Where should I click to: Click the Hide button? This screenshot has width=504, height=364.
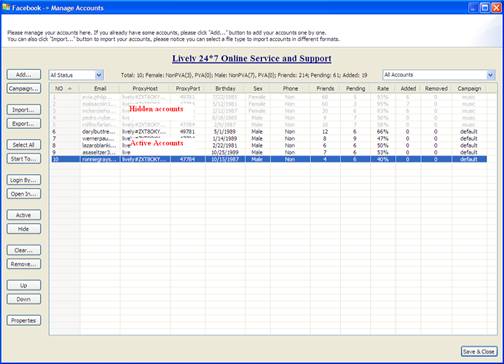[x=24, y=229]
